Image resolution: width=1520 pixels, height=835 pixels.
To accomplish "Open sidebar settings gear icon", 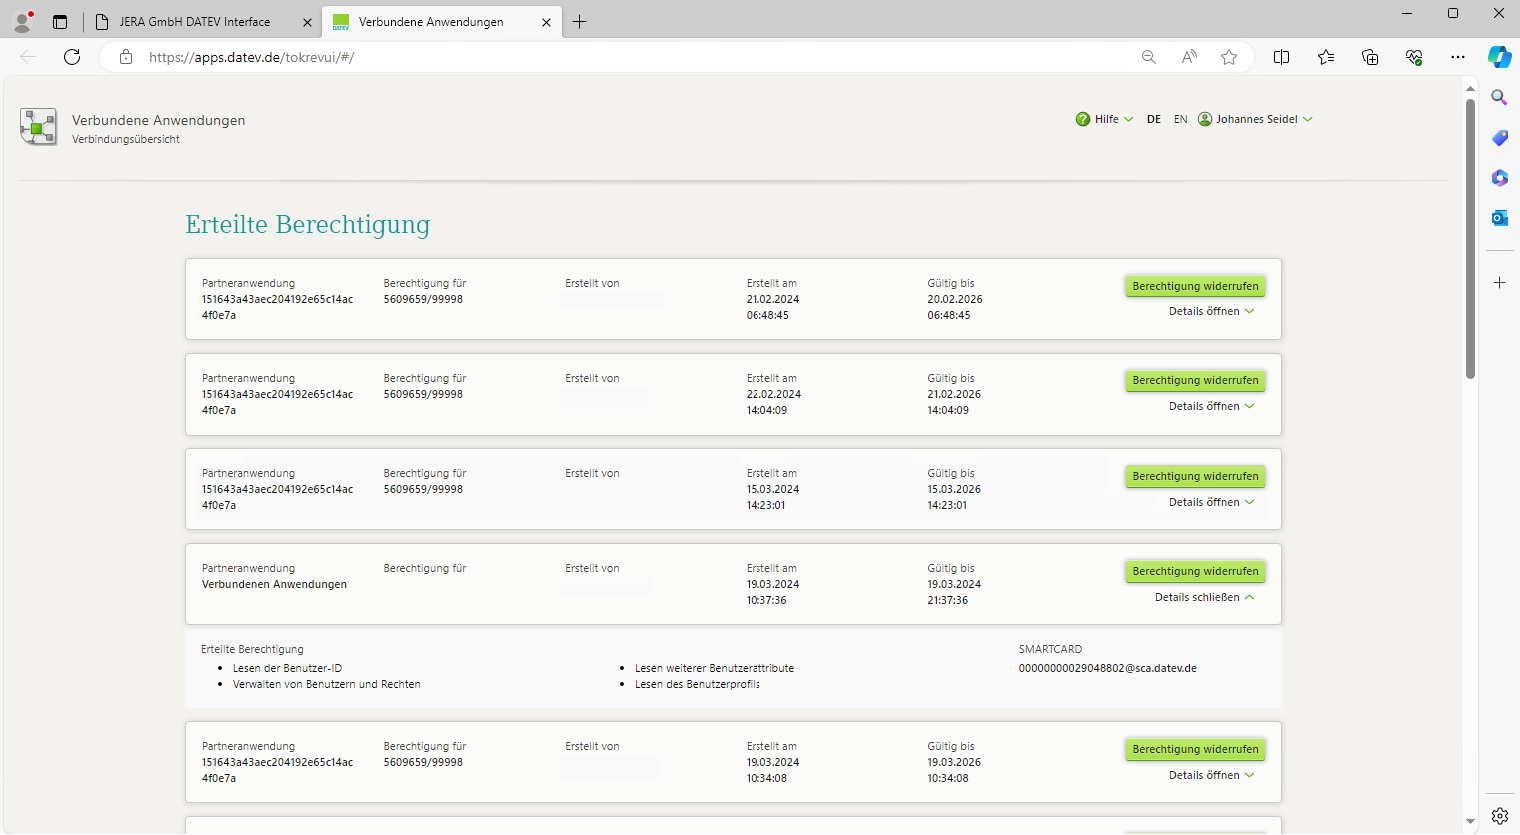I will pyautogui.click(x=1499, y=815).
